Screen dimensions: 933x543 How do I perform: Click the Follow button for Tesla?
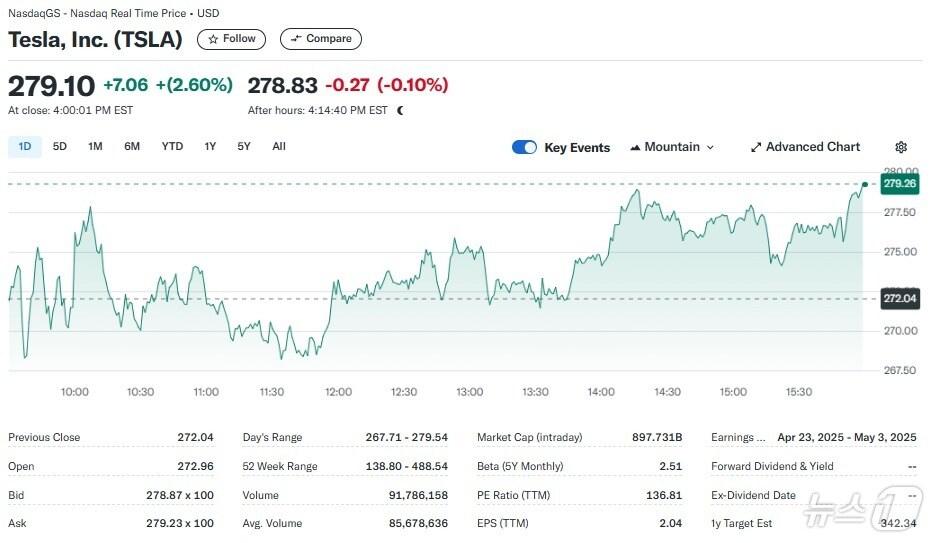click(231, 39)
